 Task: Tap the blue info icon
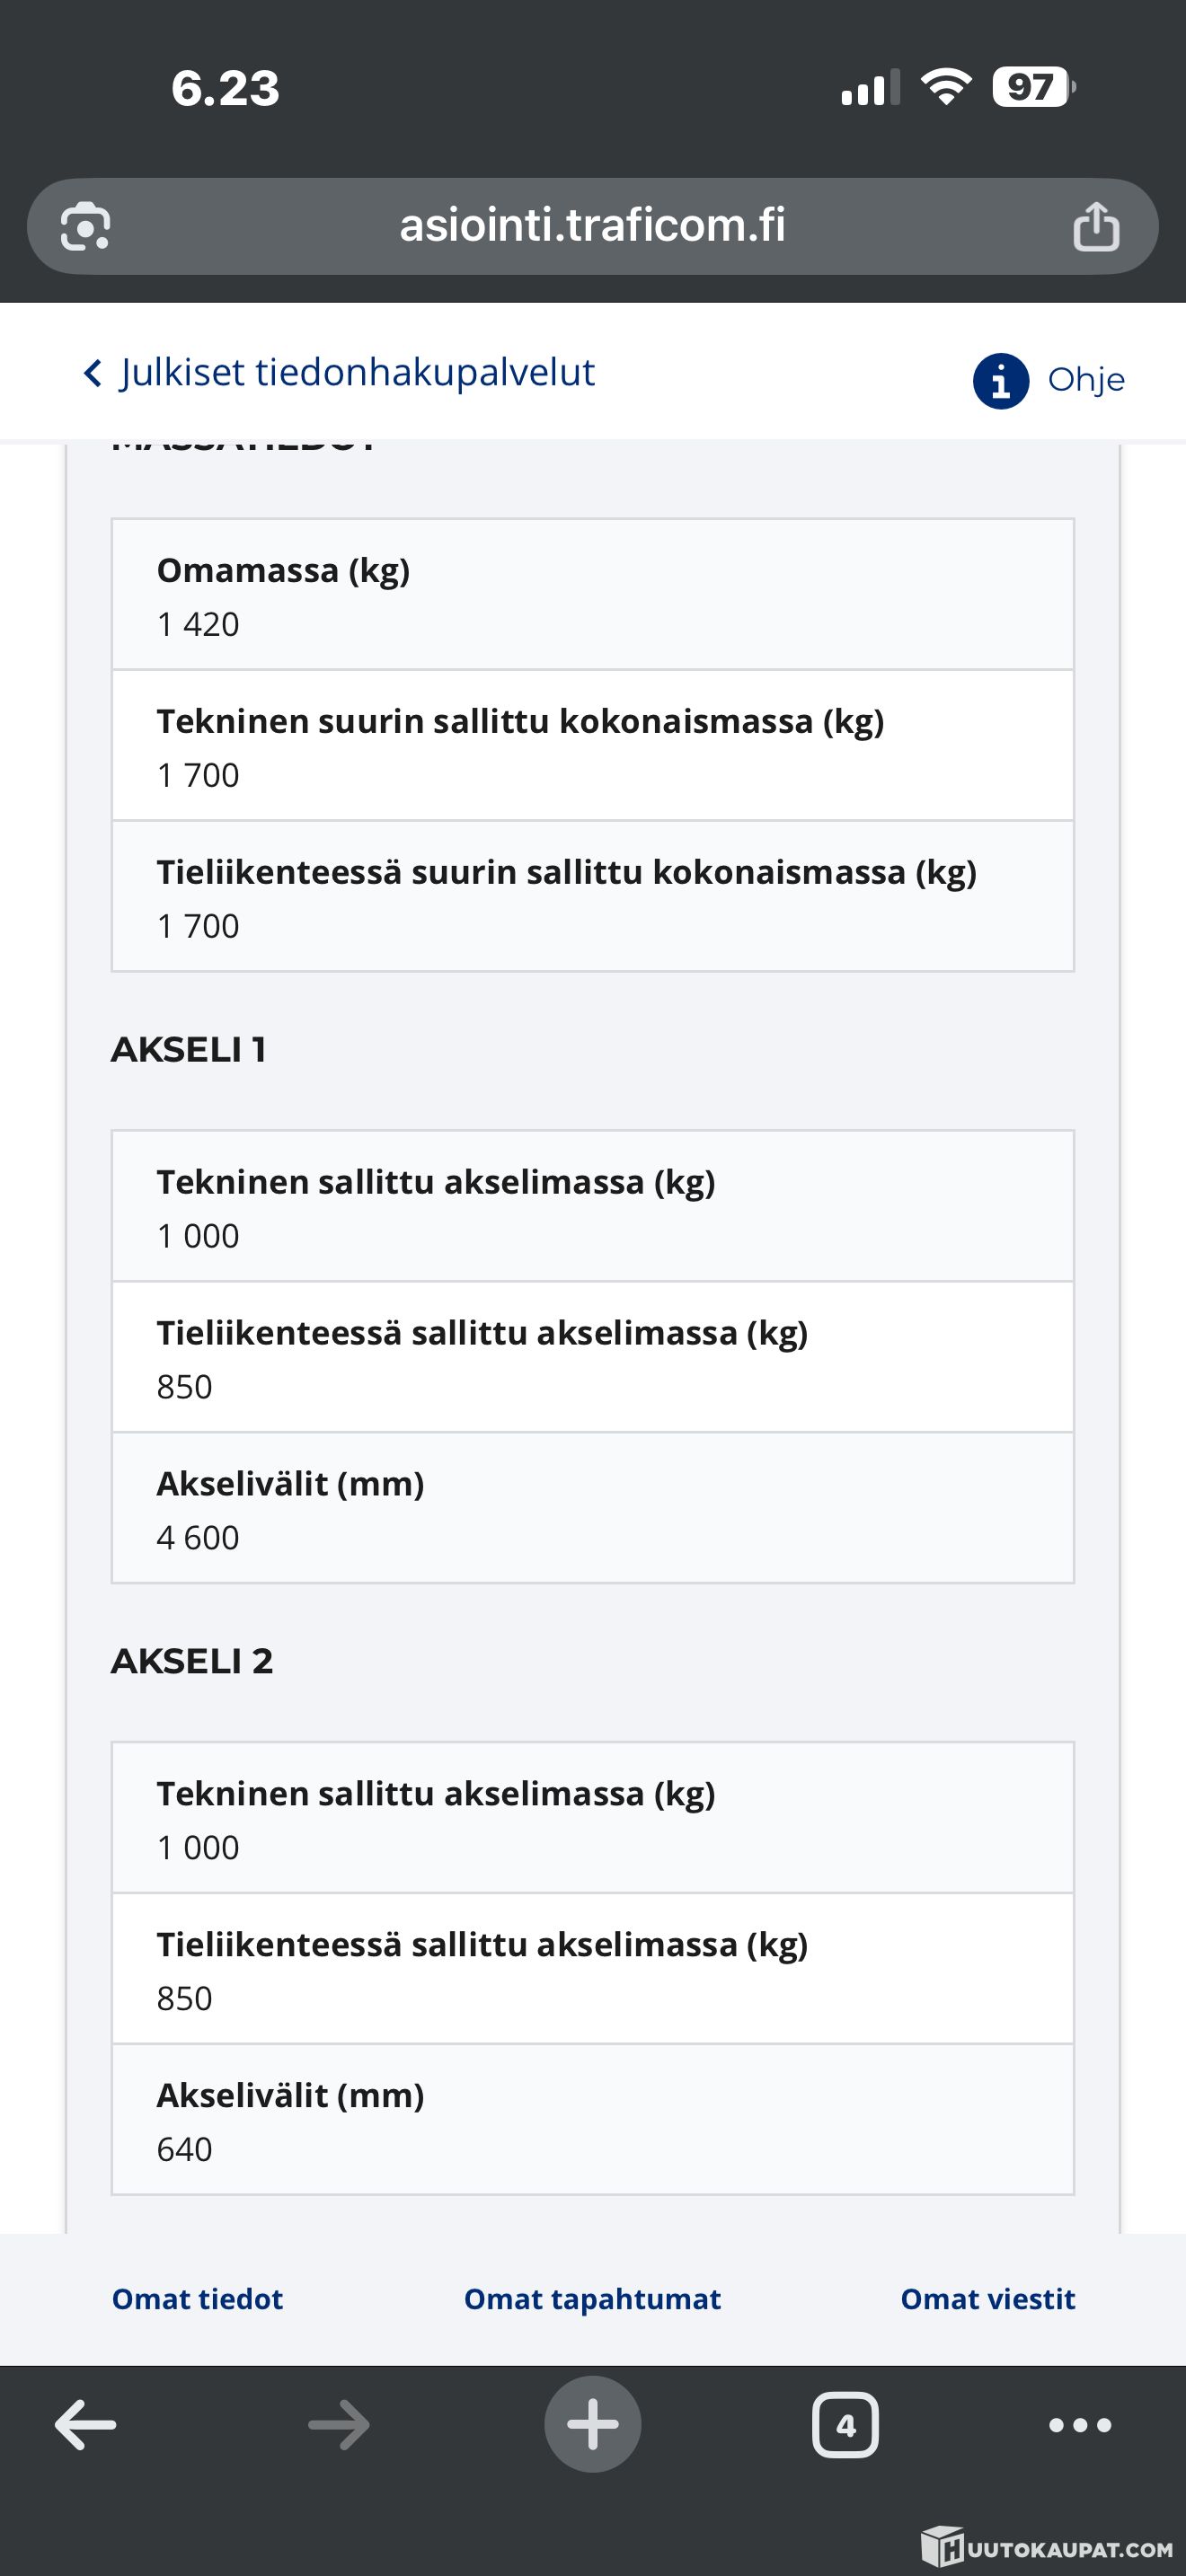1000,381
